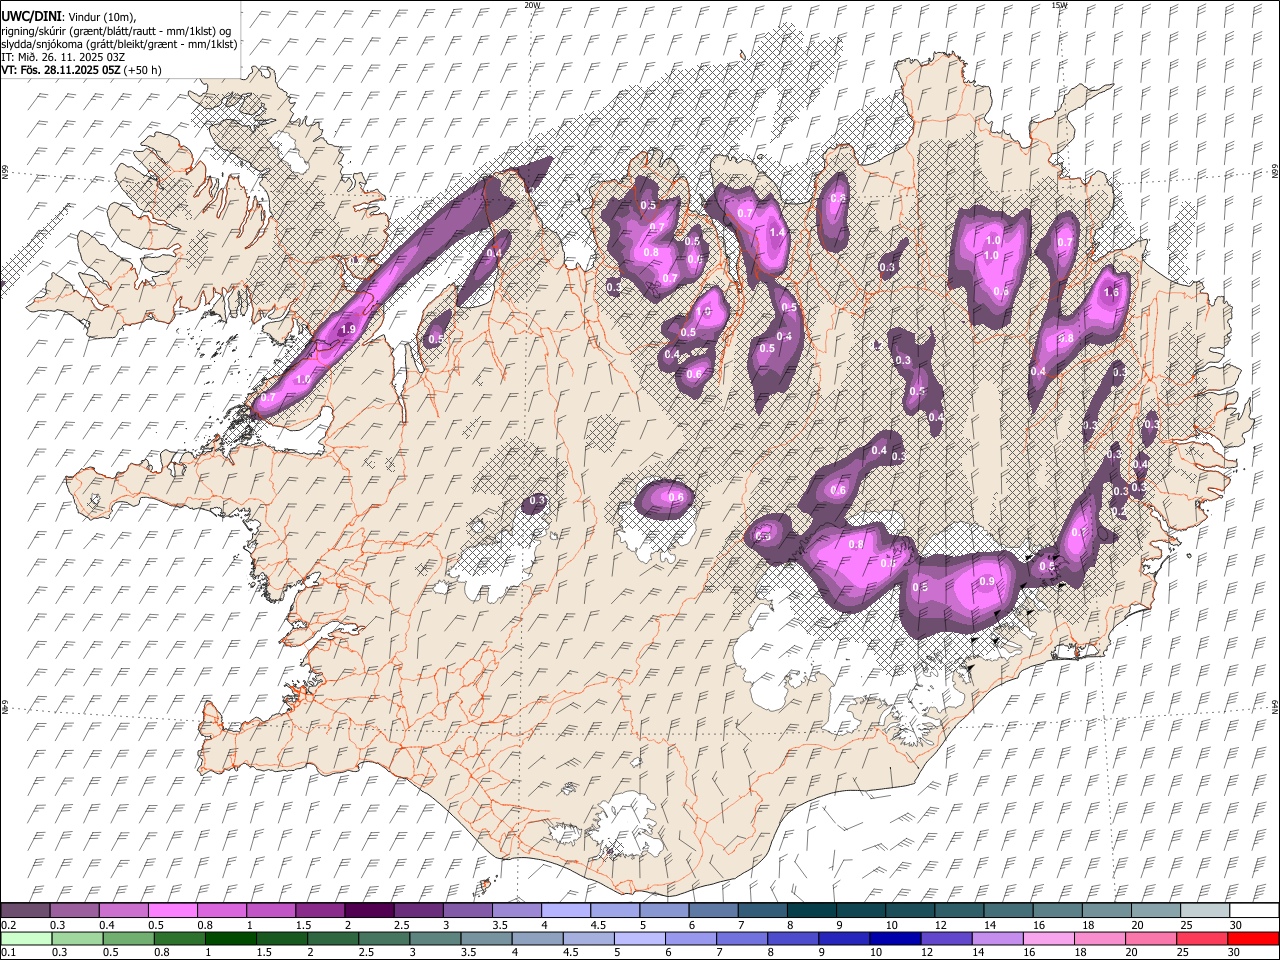Pick upper legend swatch between 0.3 and 0.4
The width and height of the screenshot is (1280, 960).
74,911
